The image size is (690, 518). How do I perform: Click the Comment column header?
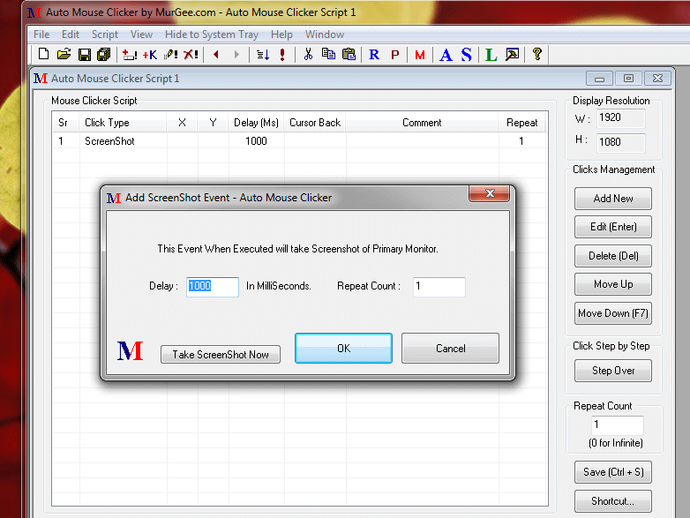pos(422,123)
